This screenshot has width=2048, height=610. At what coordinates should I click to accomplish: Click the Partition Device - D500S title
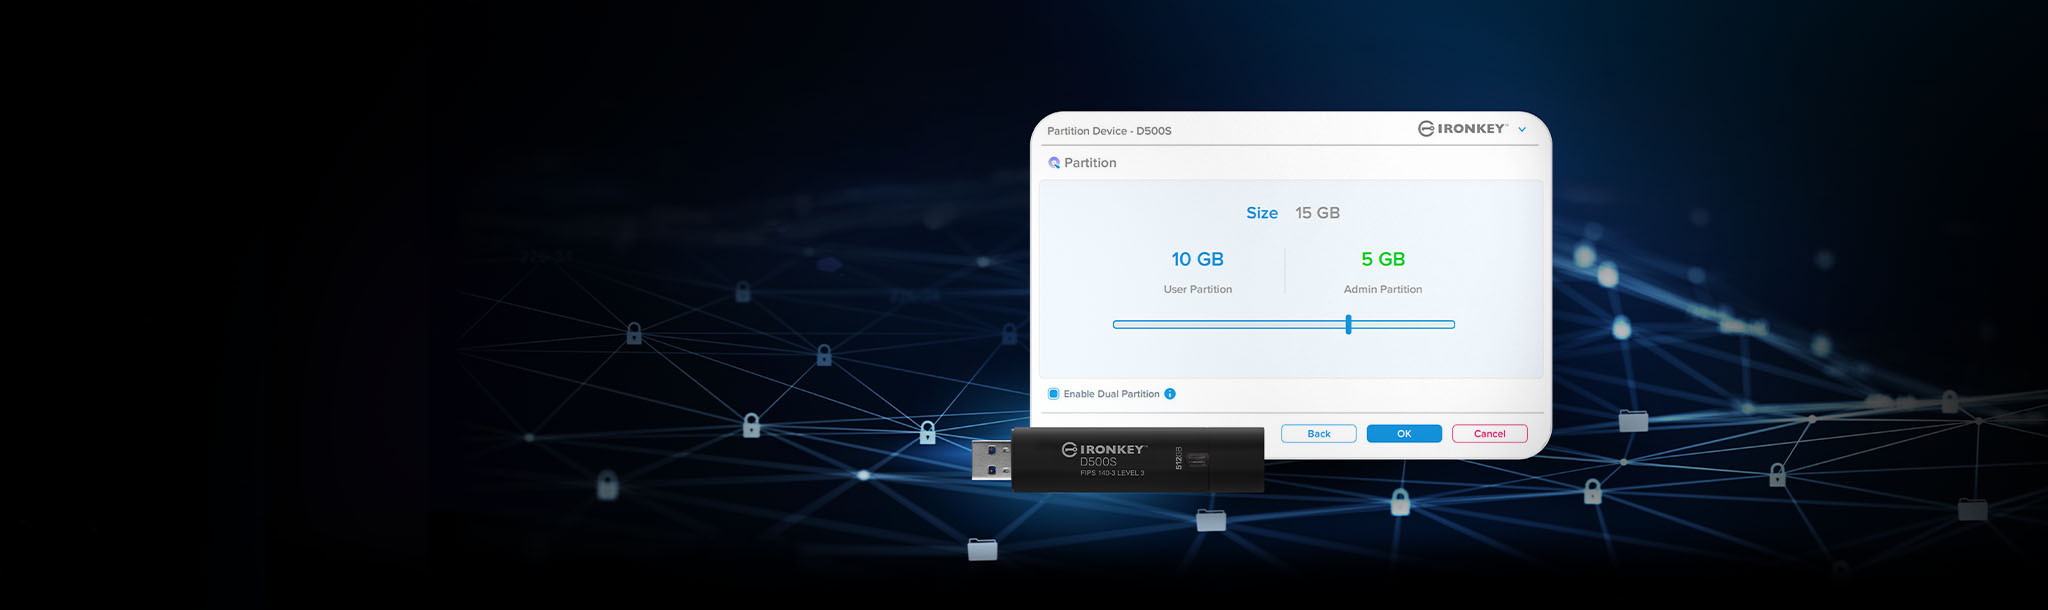point(1109,131)
